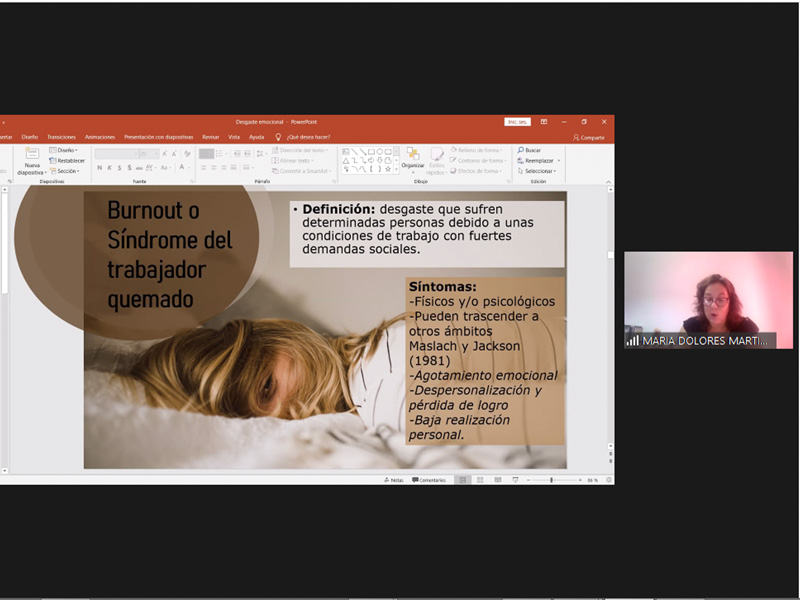
Task: Click the ribbon display options icon
Action: 544,122
